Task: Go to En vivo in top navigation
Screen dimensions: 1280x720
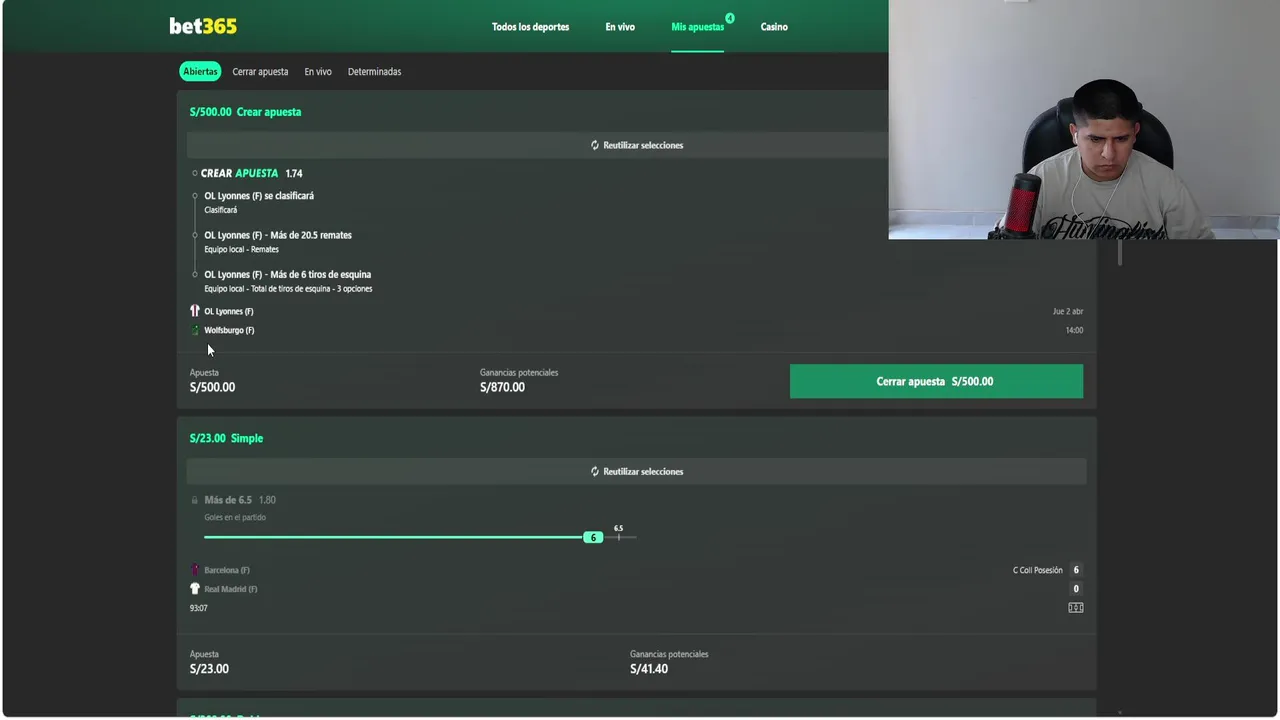Action: point(620,27)
